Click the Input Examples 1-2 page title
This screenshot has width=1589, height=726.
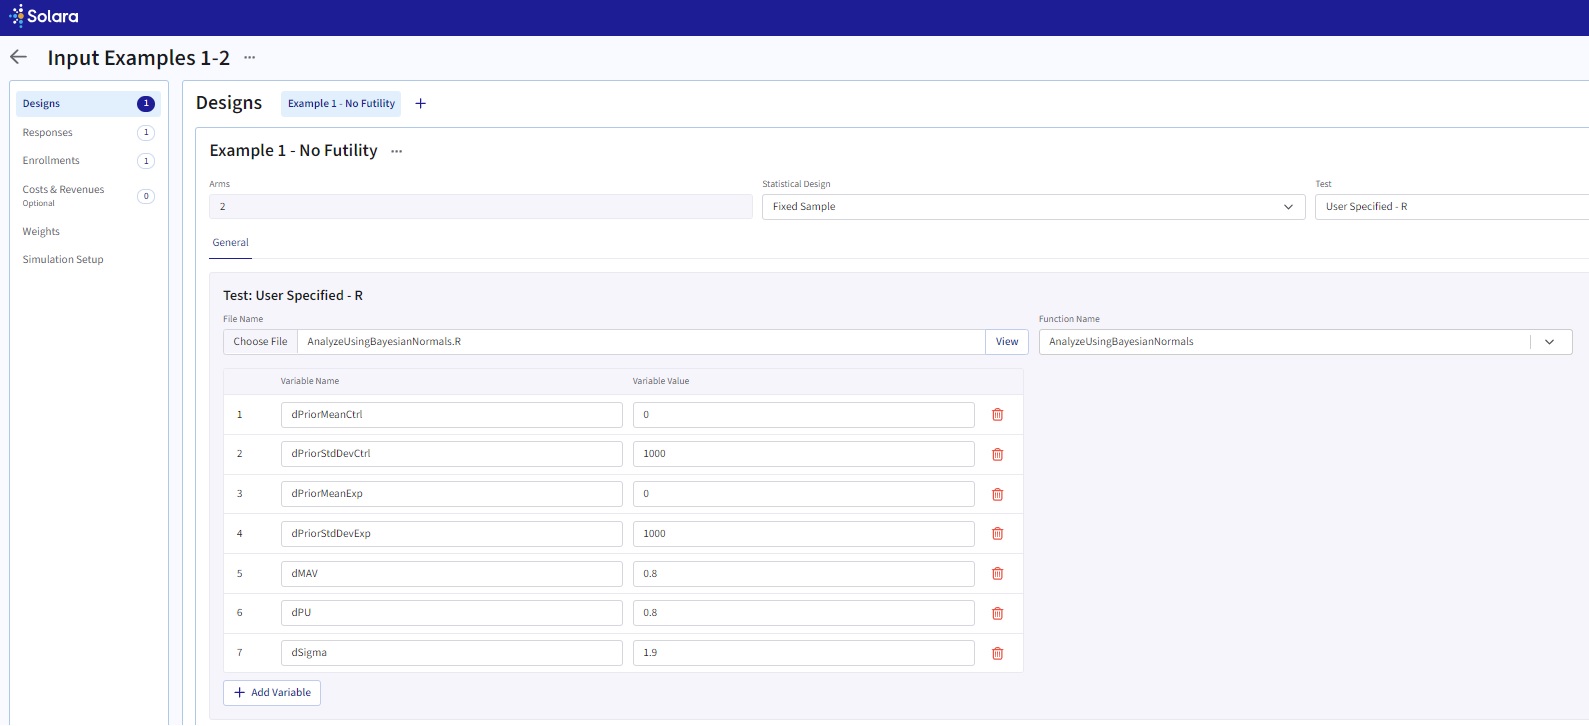click(x=139, y=58)
